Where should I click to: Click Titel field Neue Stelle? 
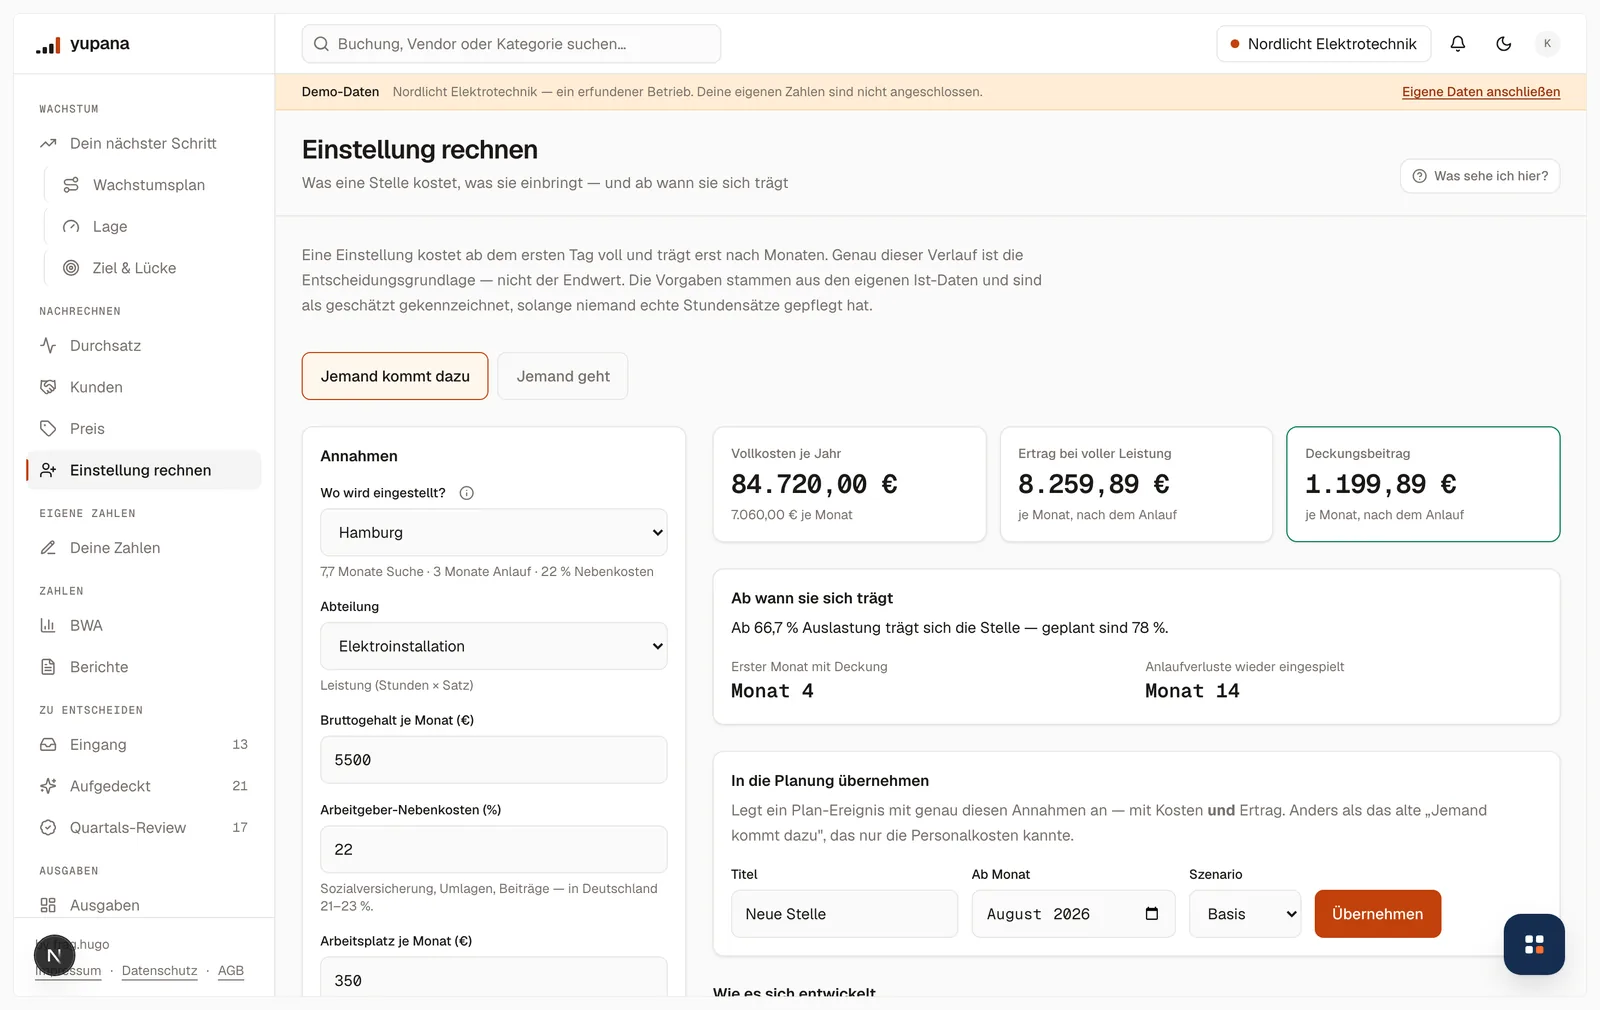click(x=844, y=914)
